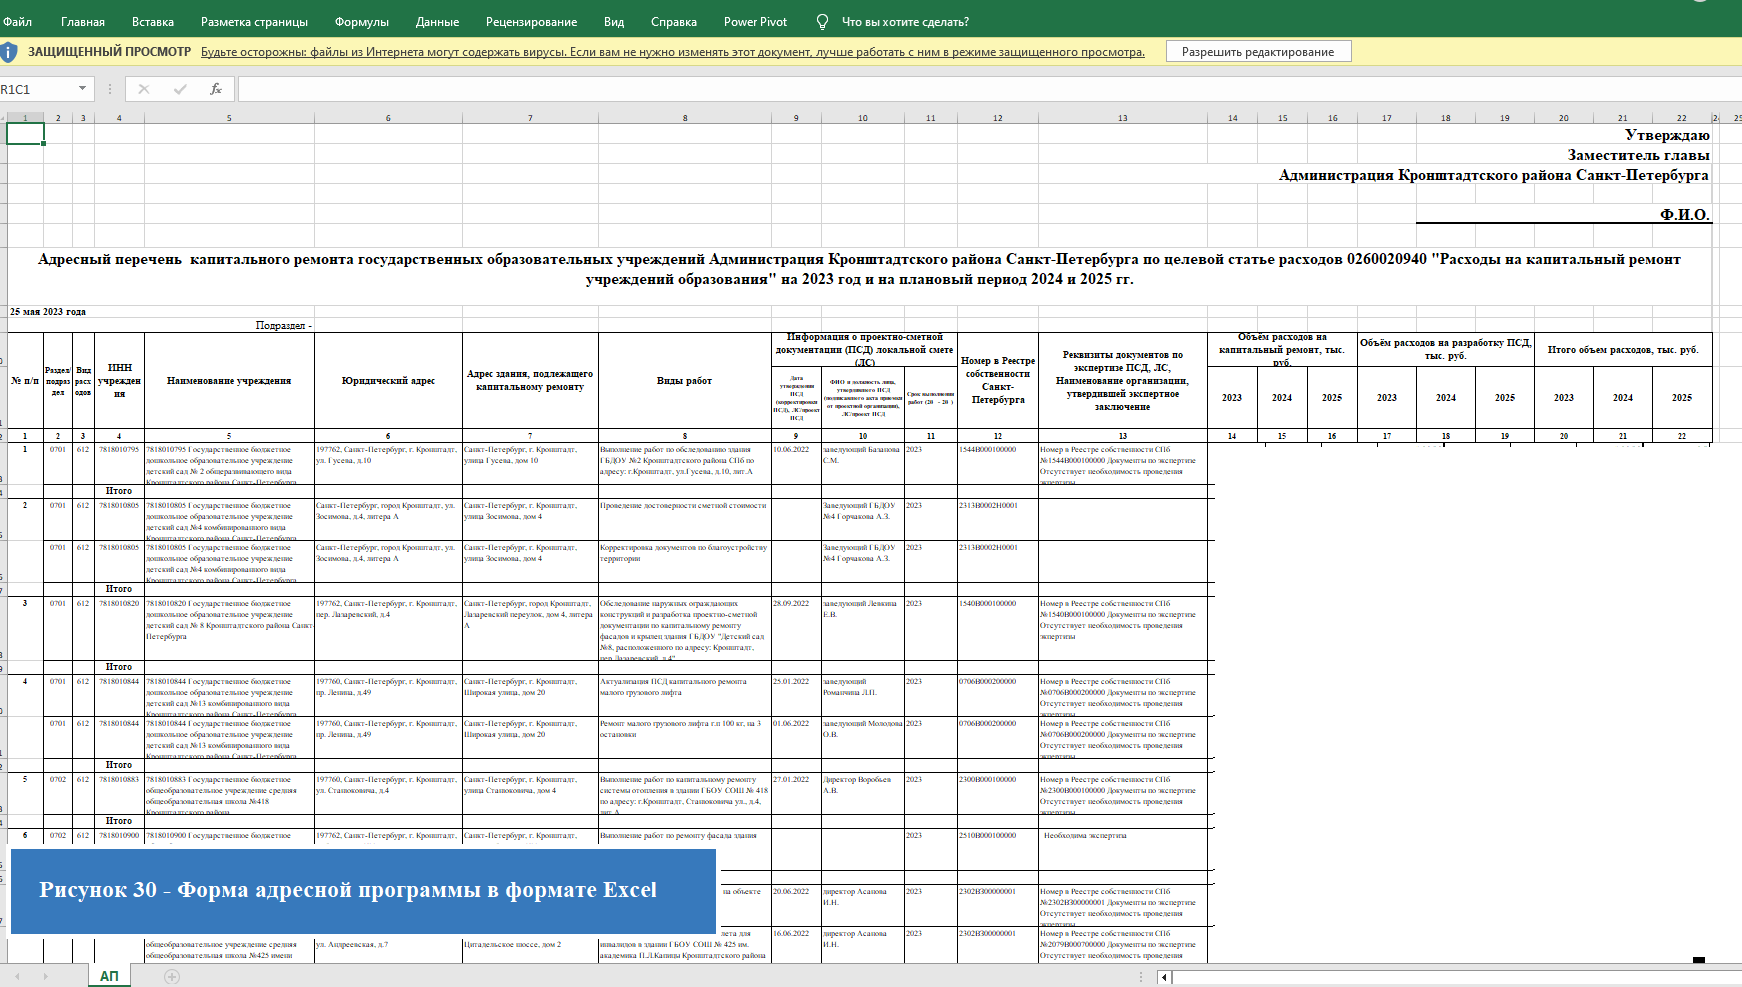Select column header 8
This screenshot has width=1742, height=987.
pyautogui.click(x=685, y=118)
